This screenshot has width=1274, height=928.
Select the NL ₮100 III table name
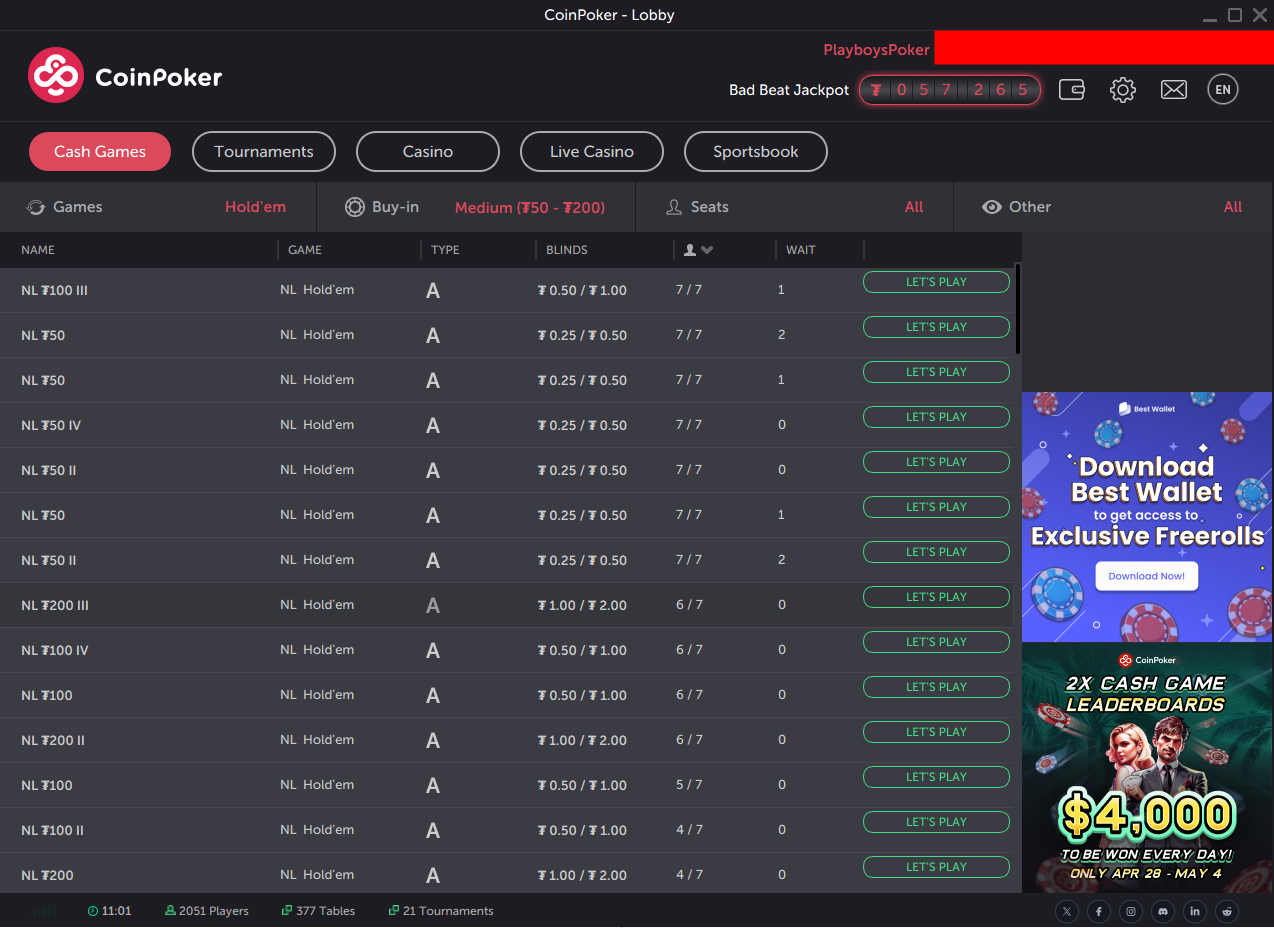point(55,291)
